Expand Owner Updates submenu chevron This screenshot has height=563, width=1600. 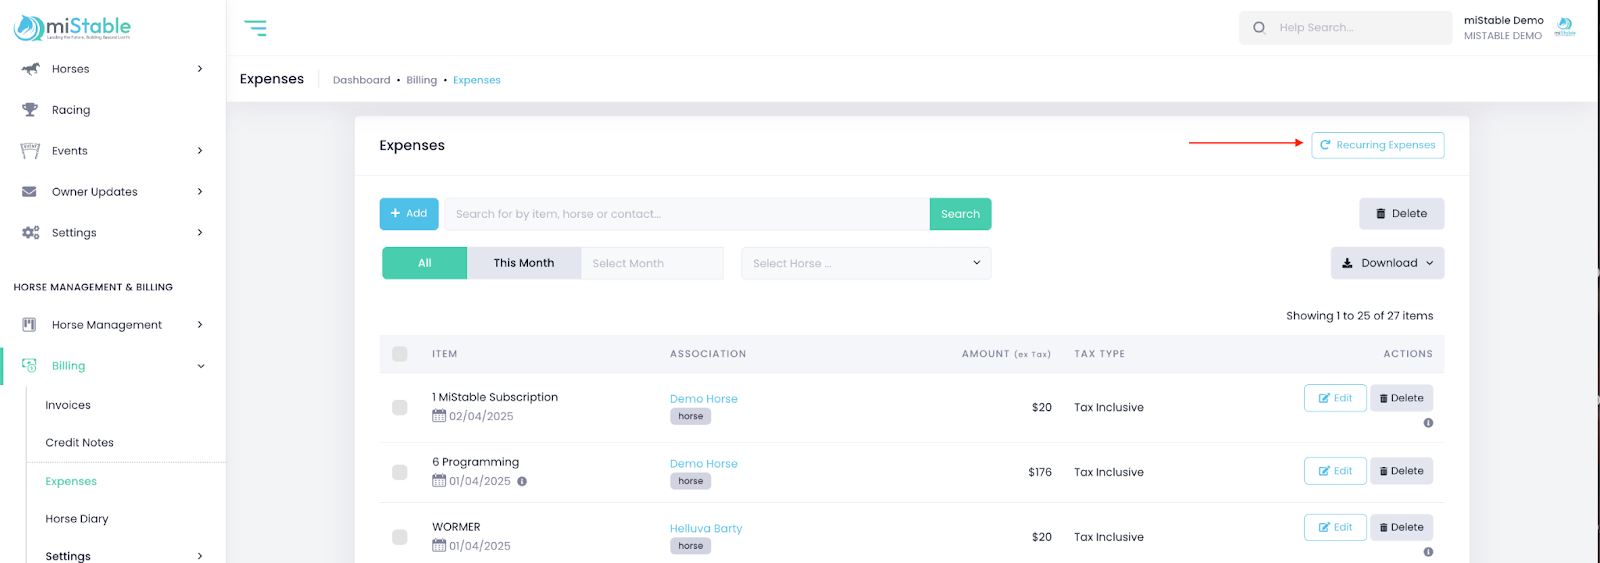pos(200,192)
